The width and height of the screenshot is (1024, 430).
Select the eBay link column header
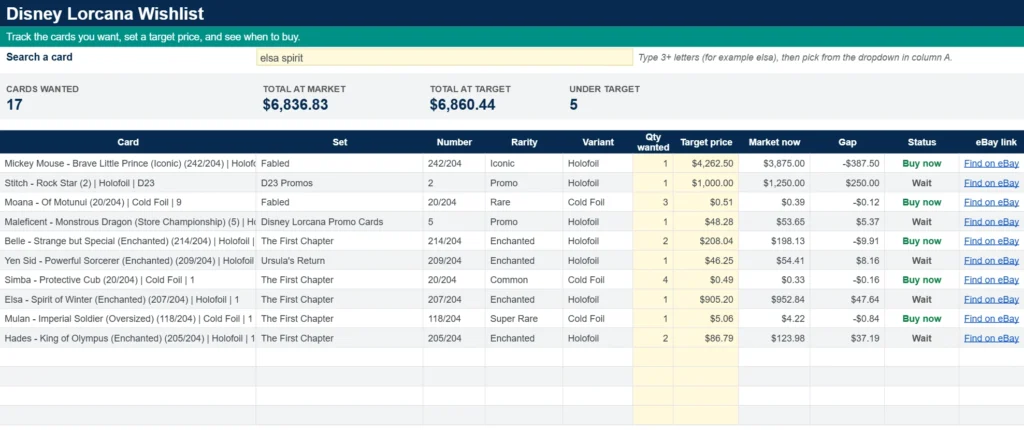pyautogui.click(x=991, y=142)
